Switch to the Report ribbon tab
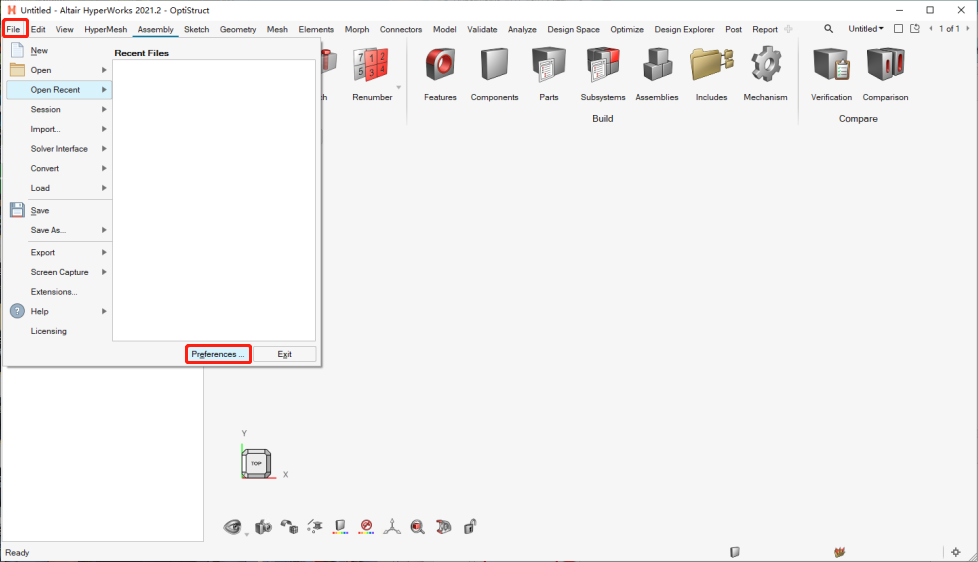This screenshot has width=978, height=562. 765,29
